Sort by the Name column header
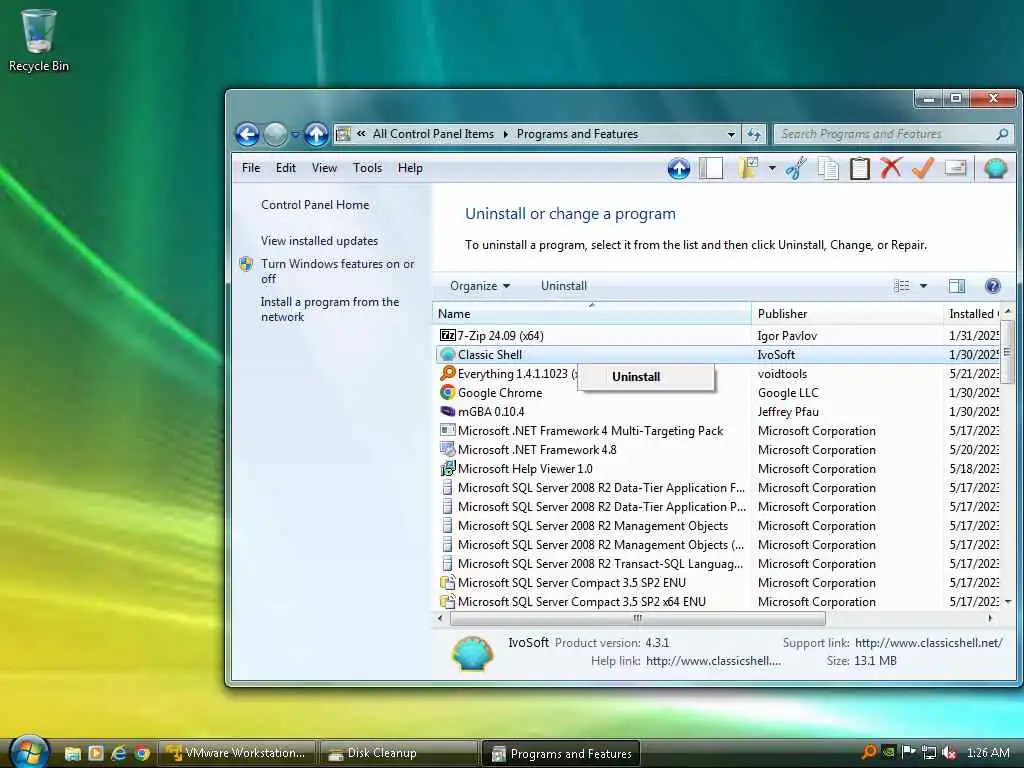Screen dimensions: 1024x768 coord(592,314)
